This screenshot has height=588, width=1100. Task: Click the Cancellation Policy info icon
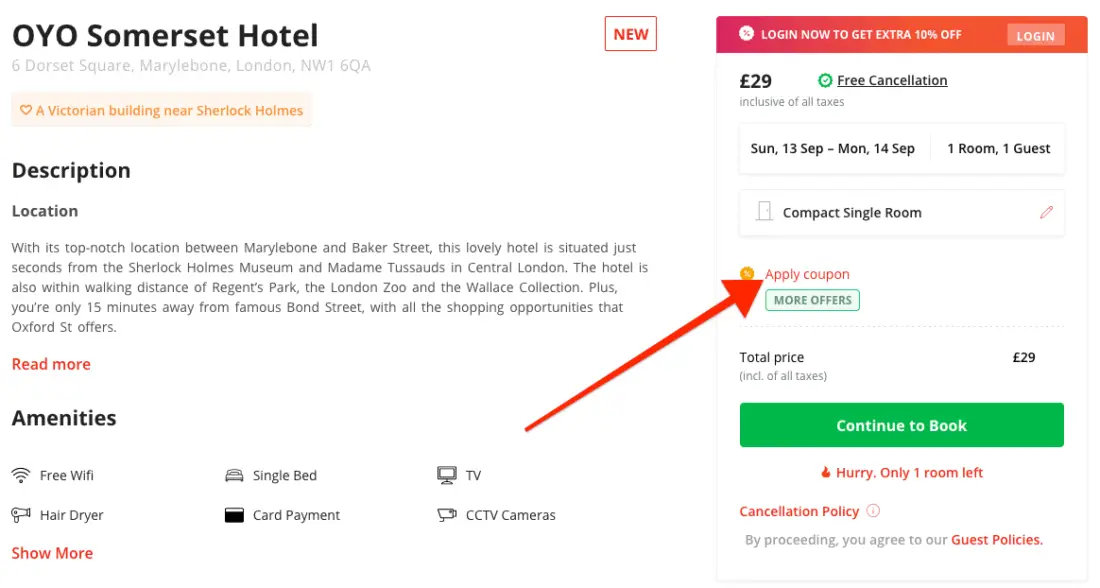[873, 511]
